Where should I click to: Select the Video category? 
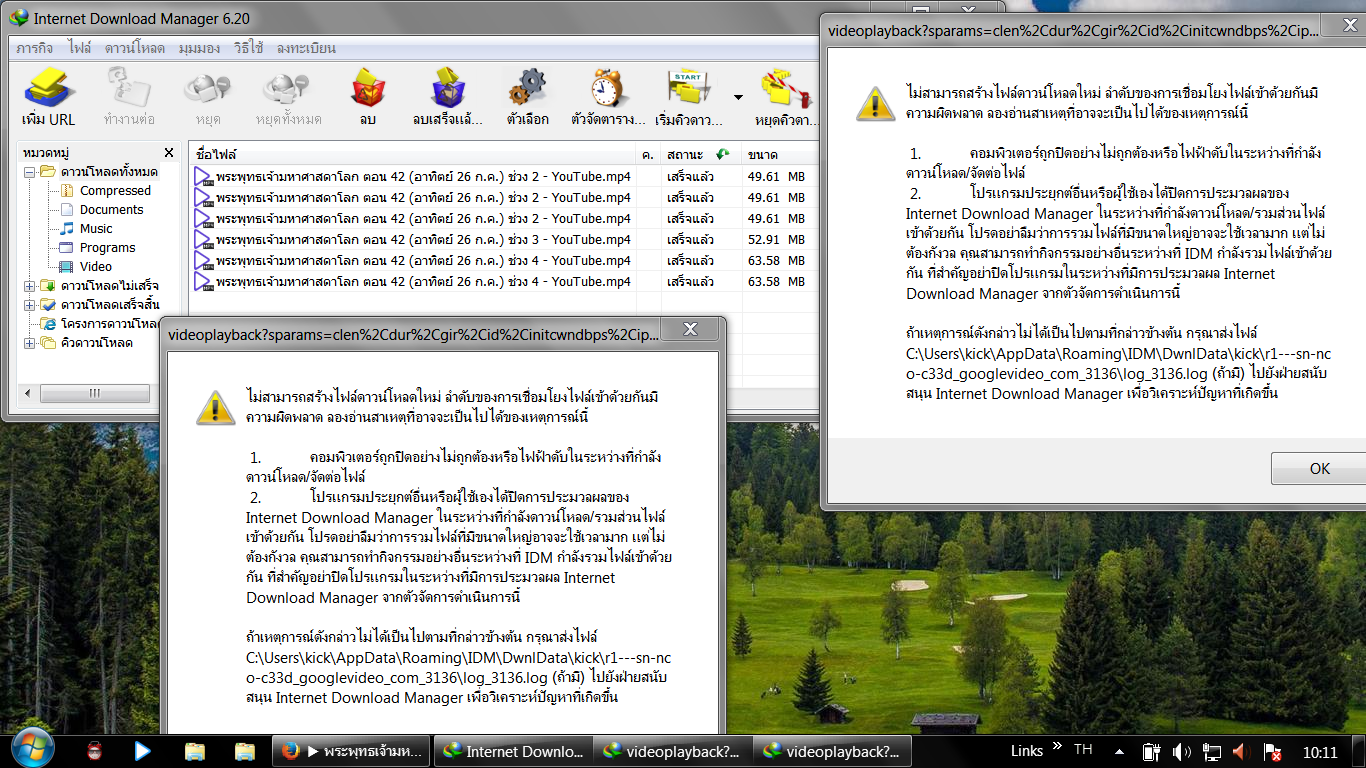coord(96,267)
